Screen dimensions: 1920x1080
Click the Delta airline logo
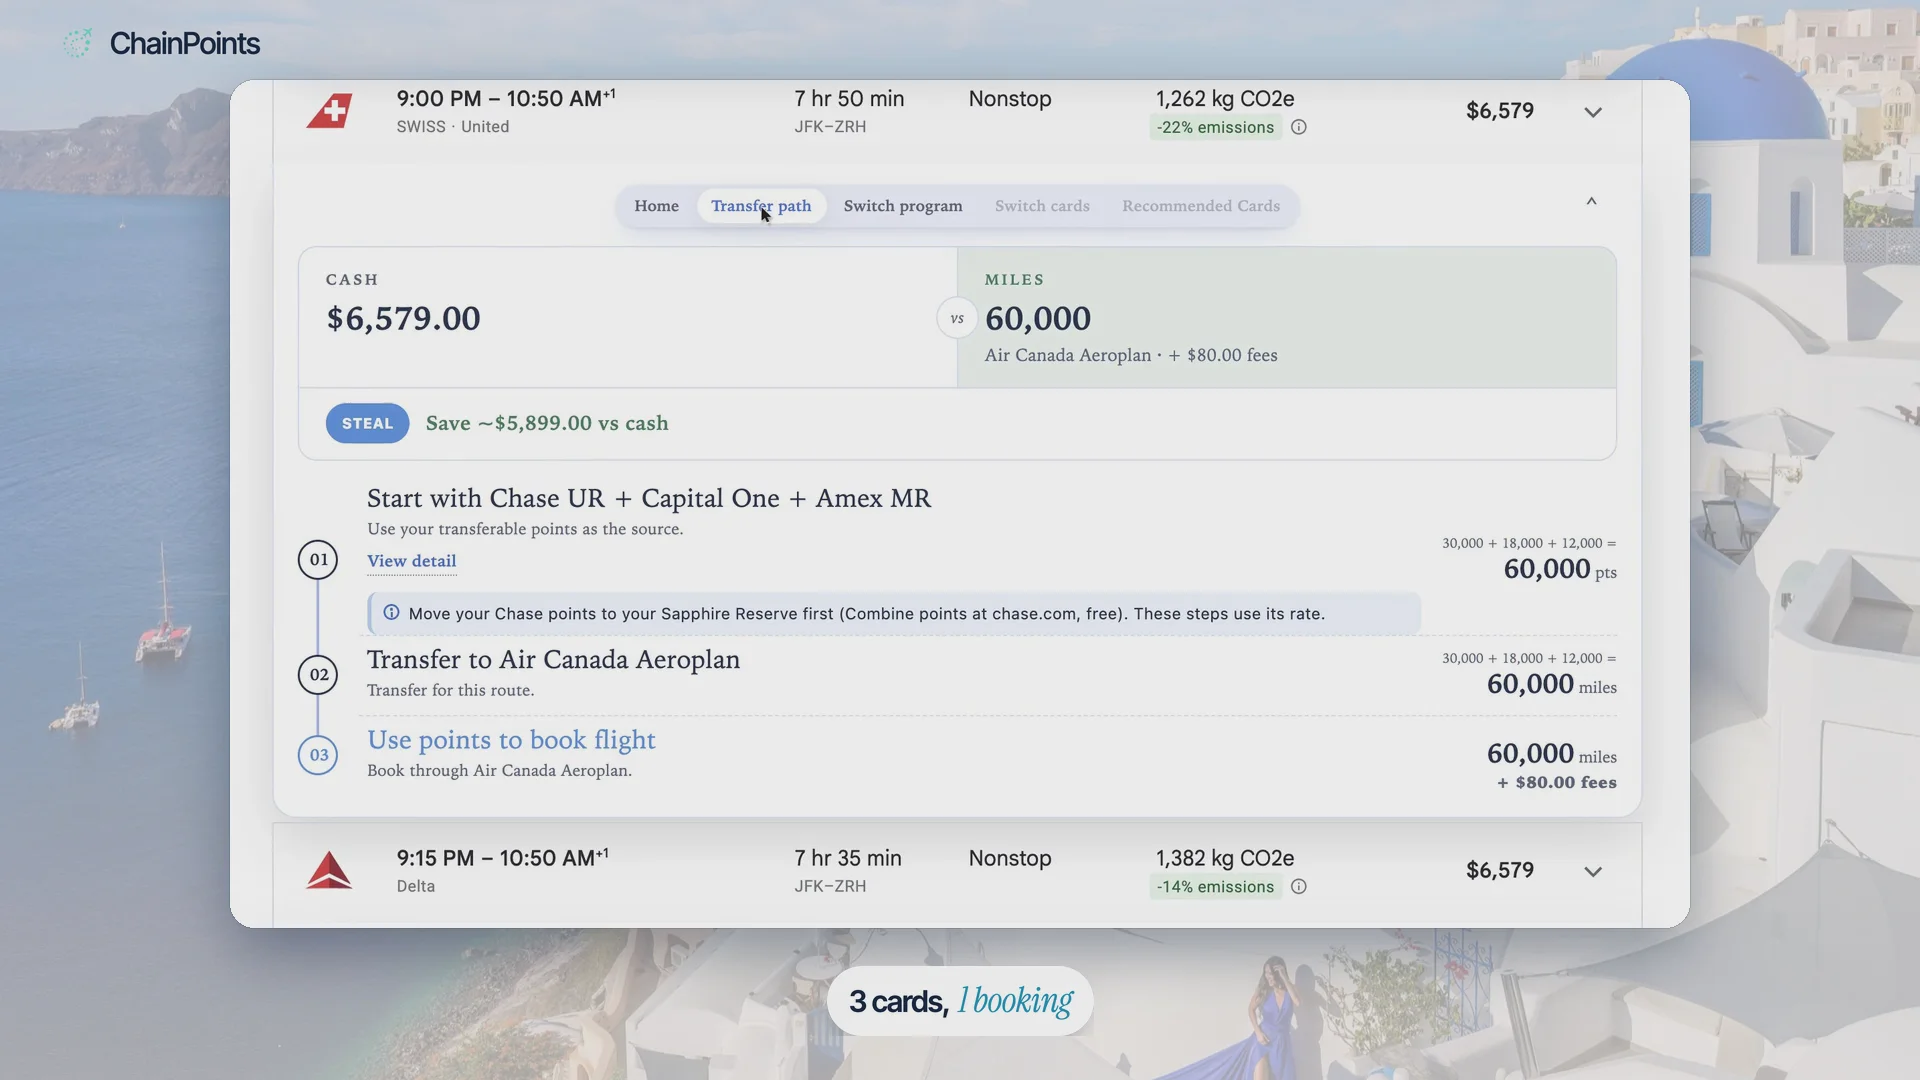(329, 870)
